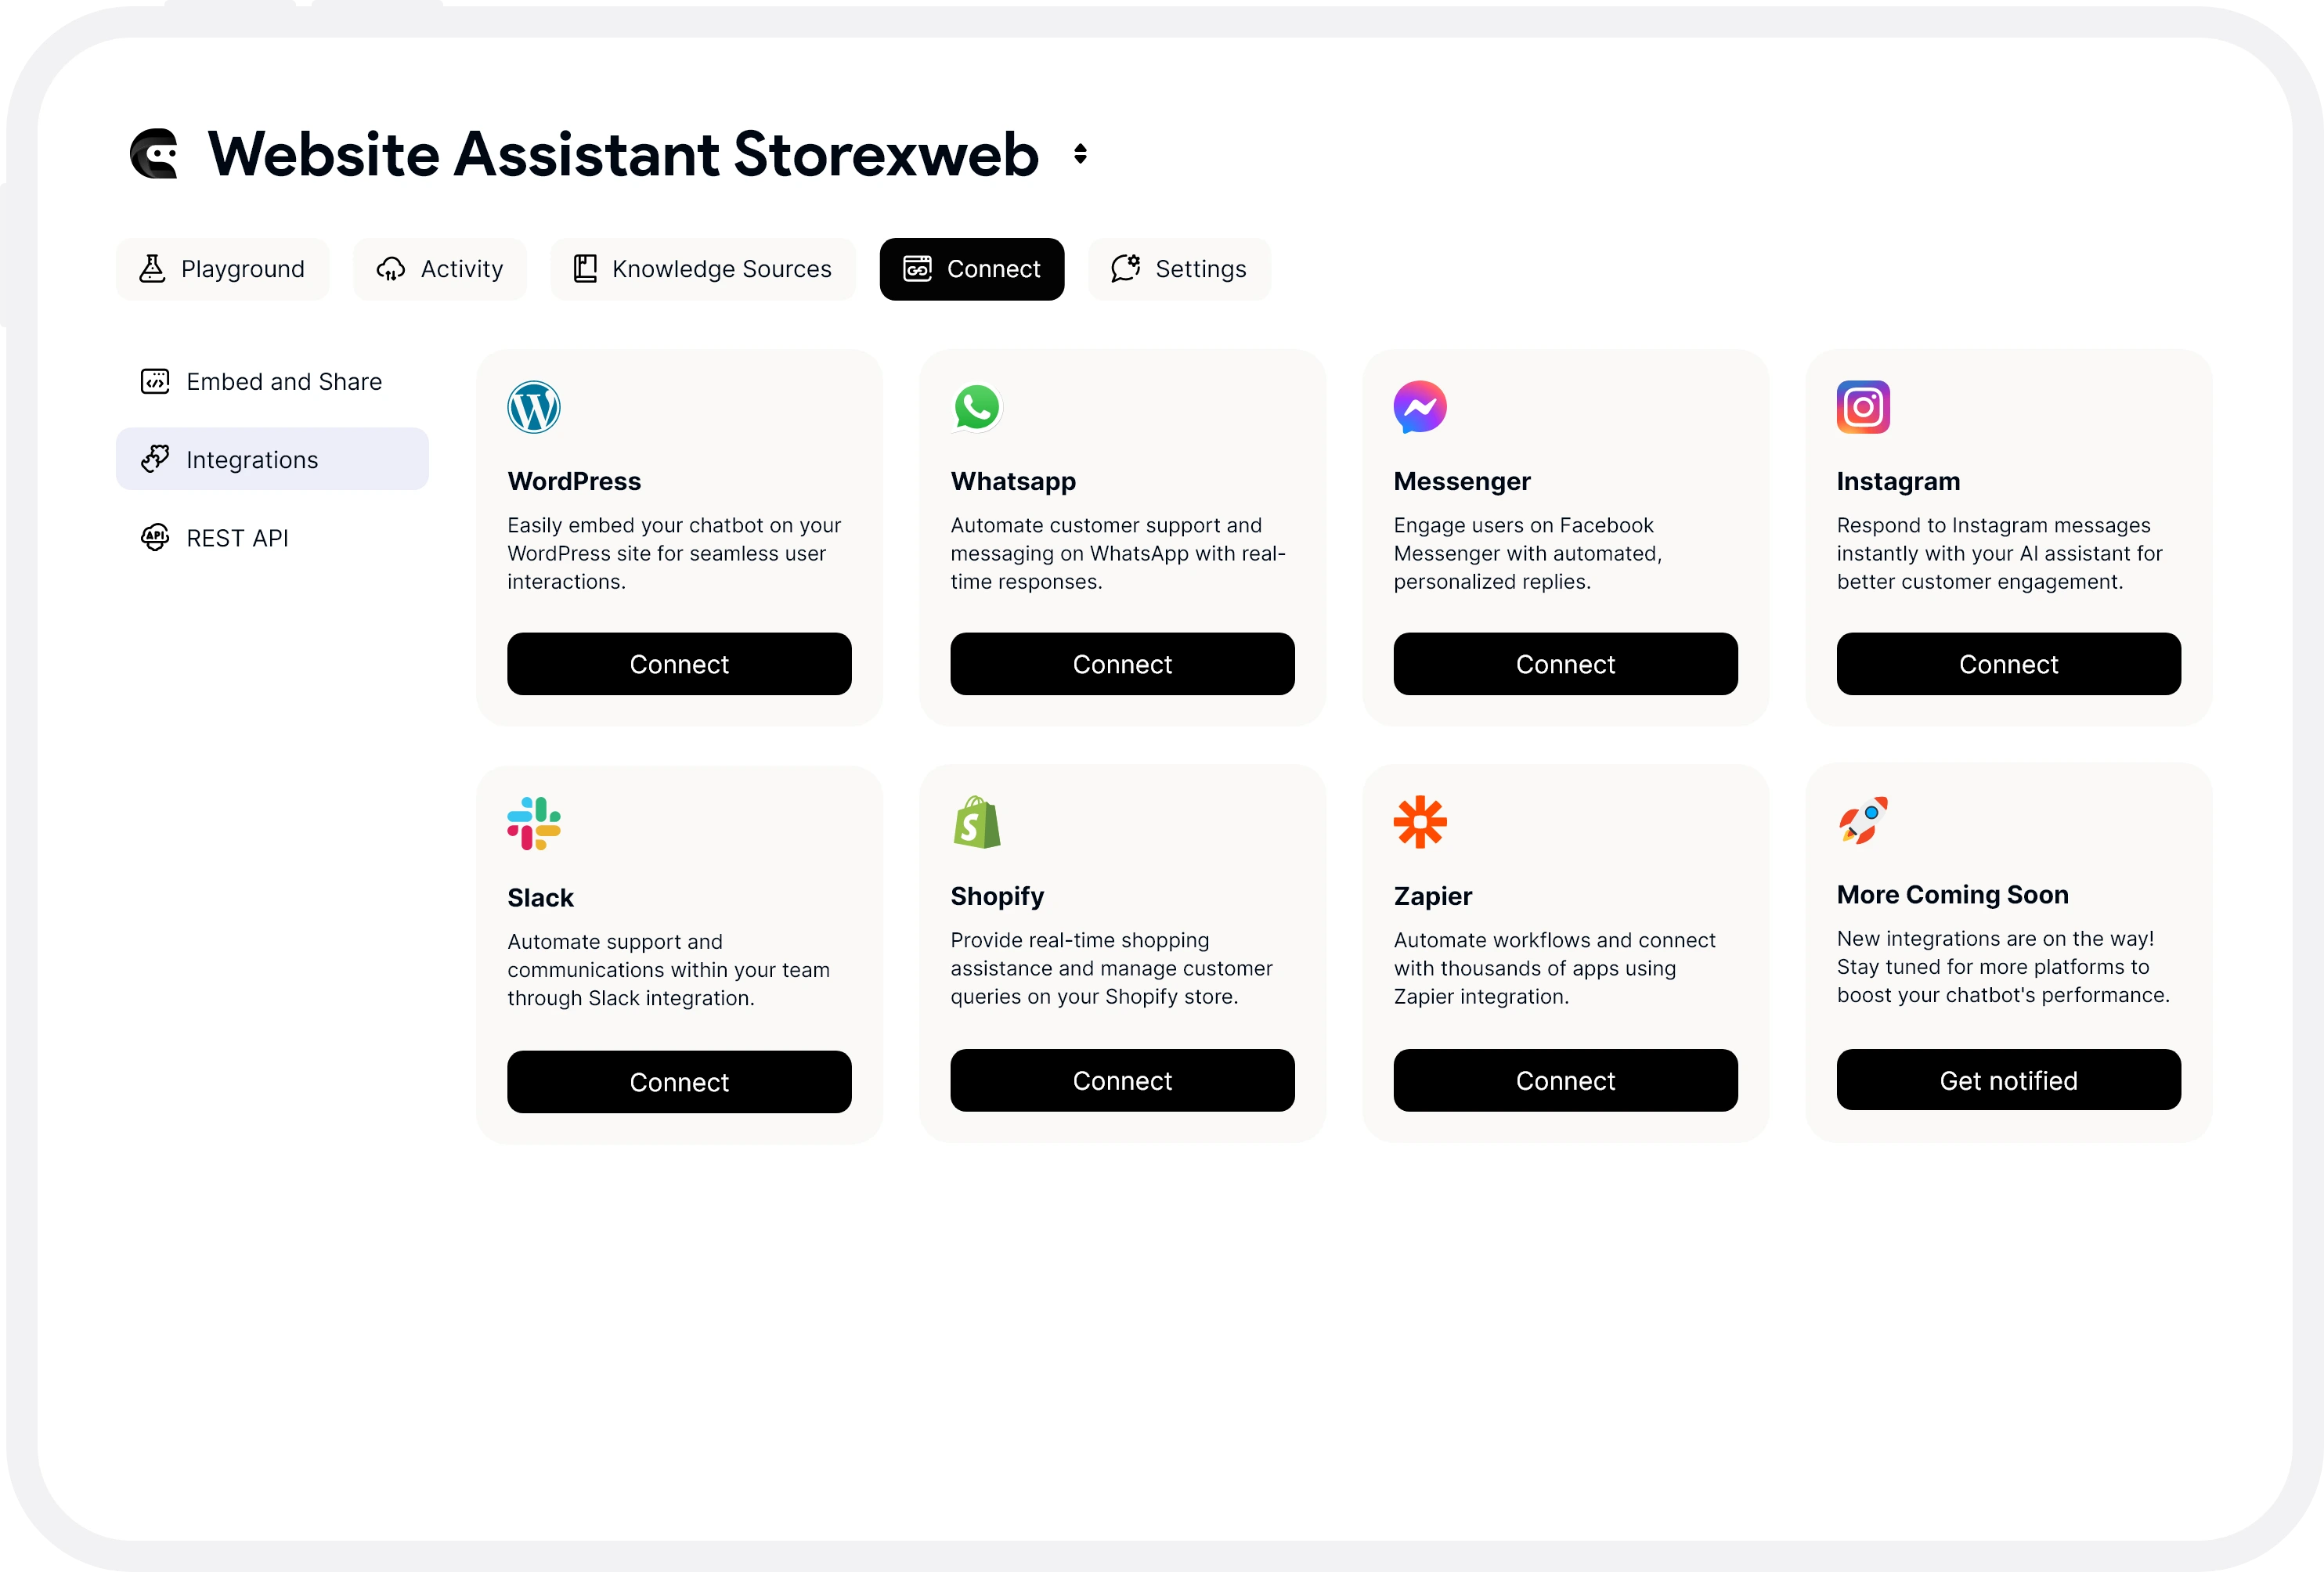The height and width of the screenshot is (1572, 2324).
Task: Click the Messenger integration icon
Action: pyautogui.click(x=1419, y=407)
